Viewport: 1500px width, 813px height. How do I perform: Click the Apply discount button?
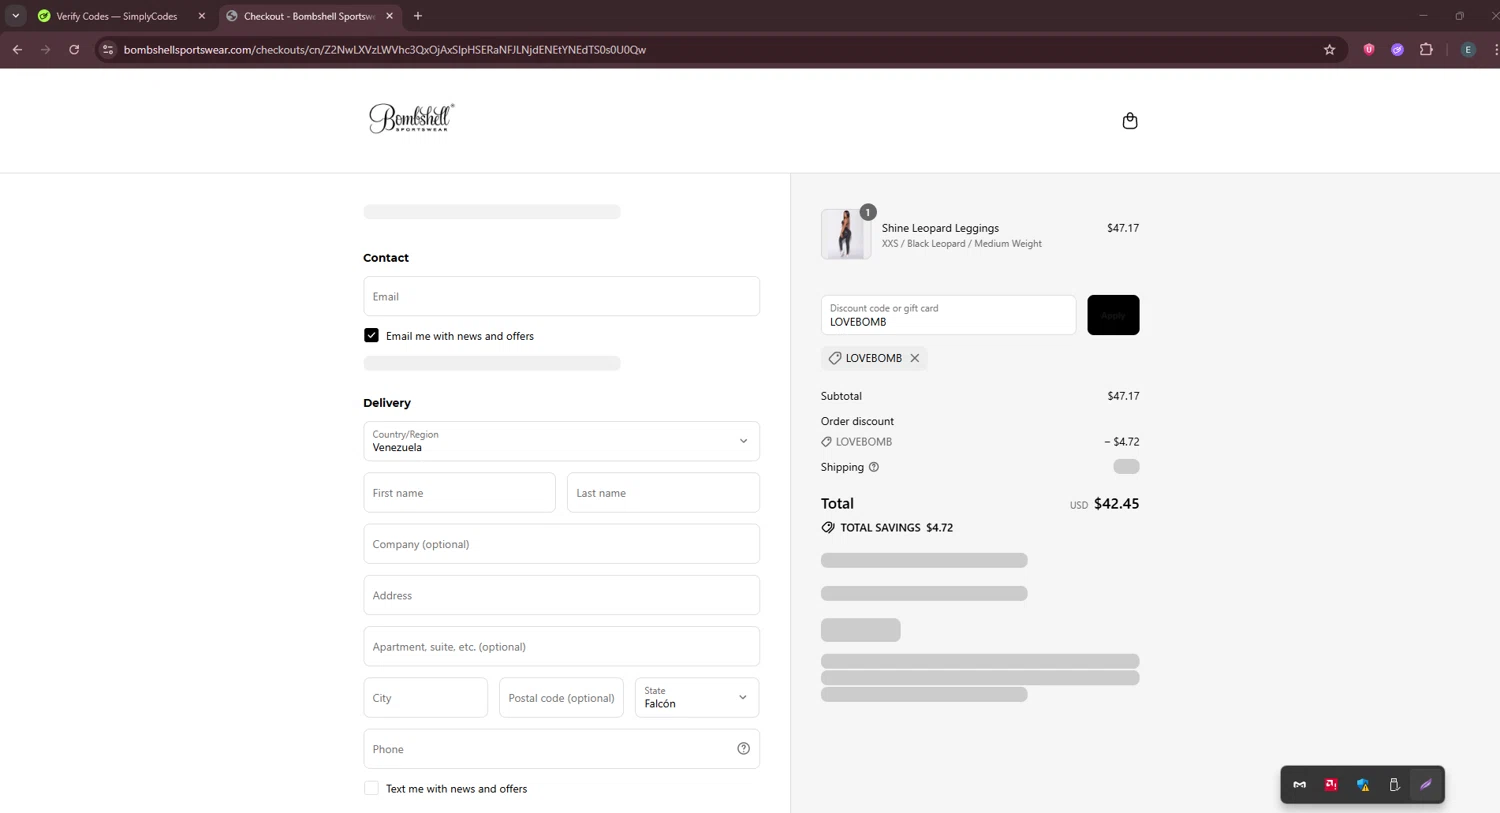pos(1113,315)
